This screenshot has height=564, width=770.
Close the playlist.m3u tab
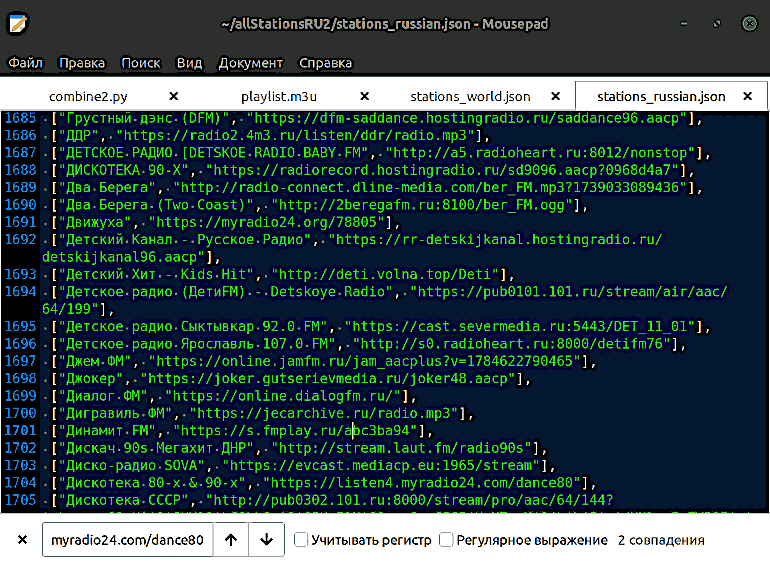364,96
